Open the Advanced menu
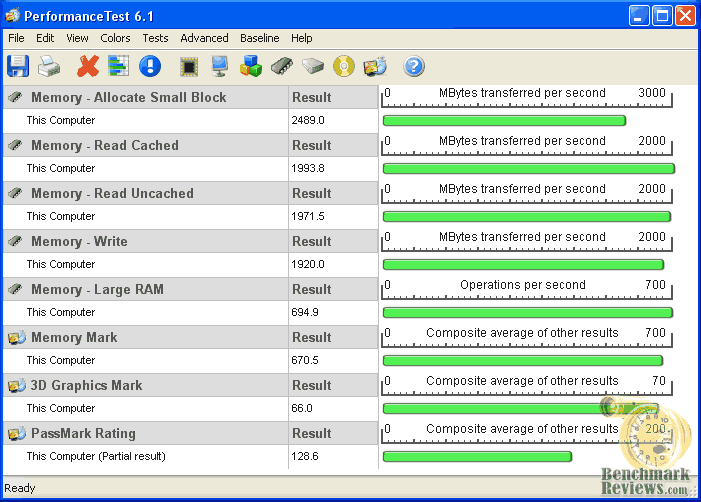The image size is (701, 502). 204,38
